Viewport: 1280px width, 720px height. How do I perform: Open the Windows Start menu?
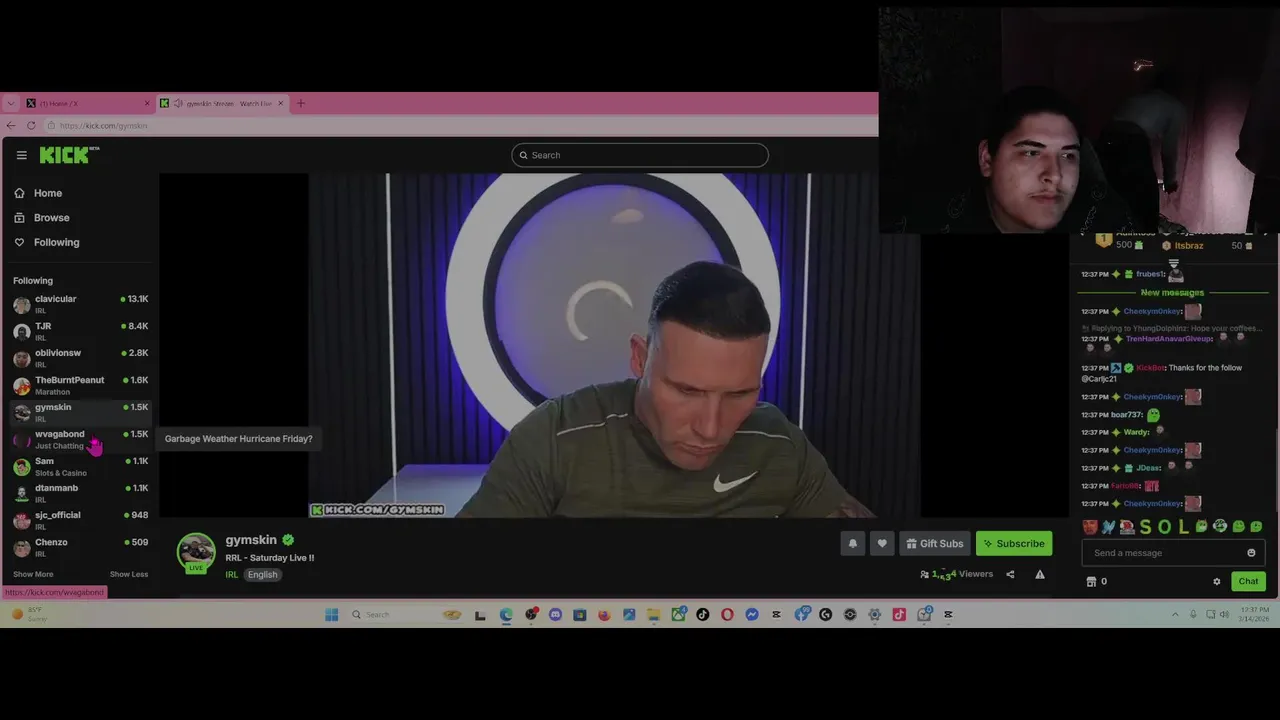pyautogui.click(x=332, y=614)
